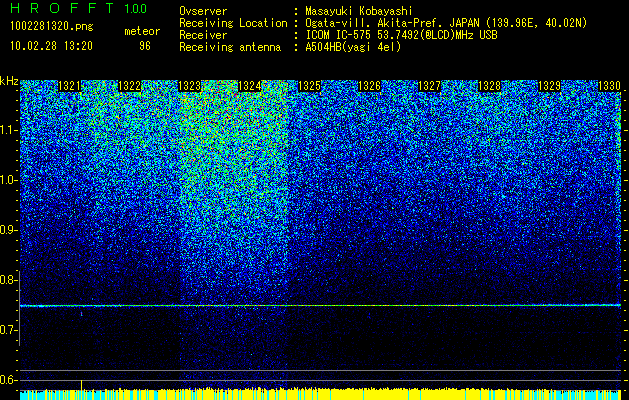Screen dimensions: 629x400
Task: Click the Ovserver label
Action: [203, 11]
